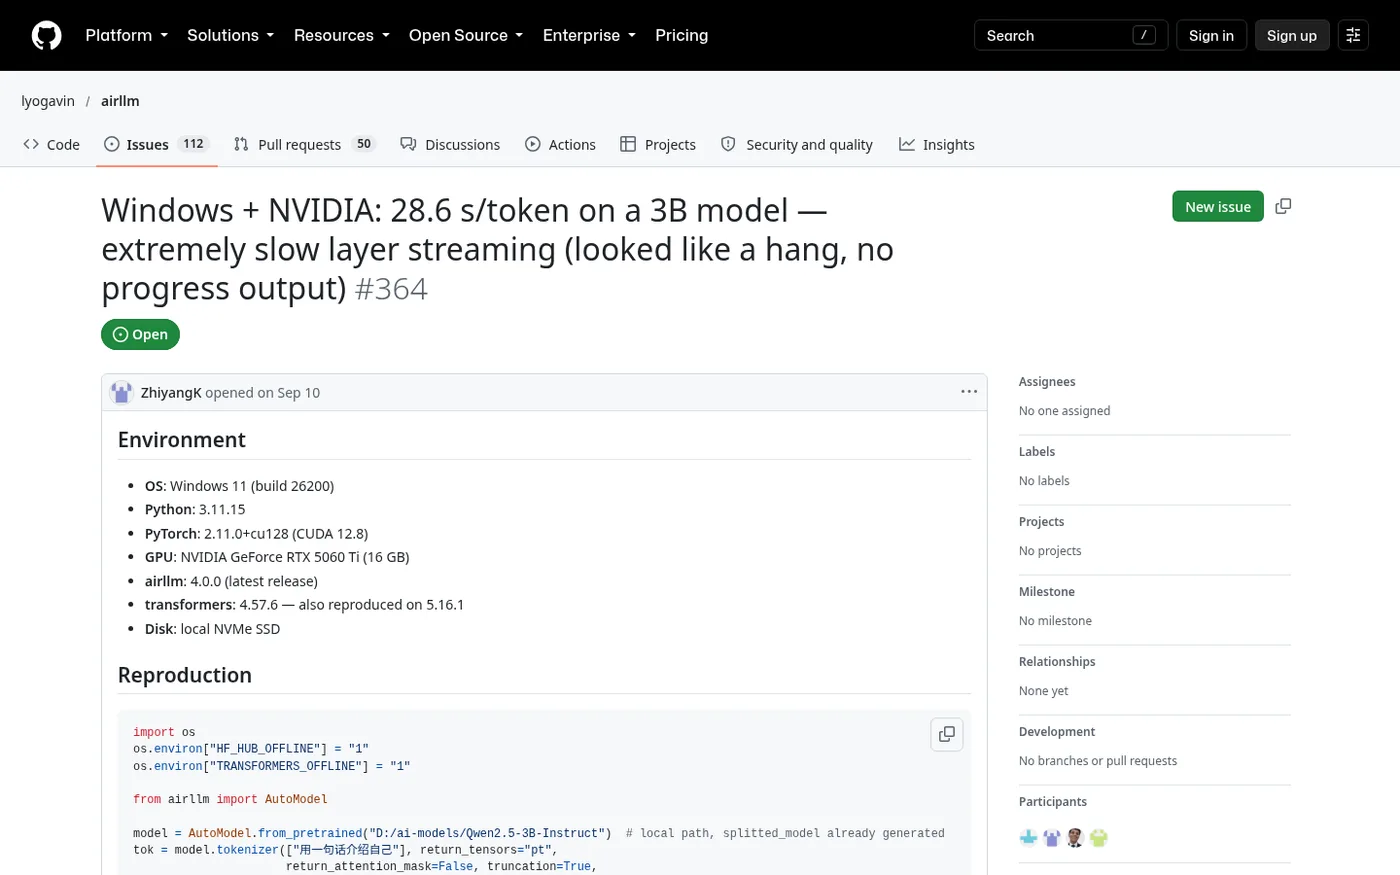Open the ZhiyangK author link
The height and width of the screenshot is (875, 1400).
(x=171, y=392)
